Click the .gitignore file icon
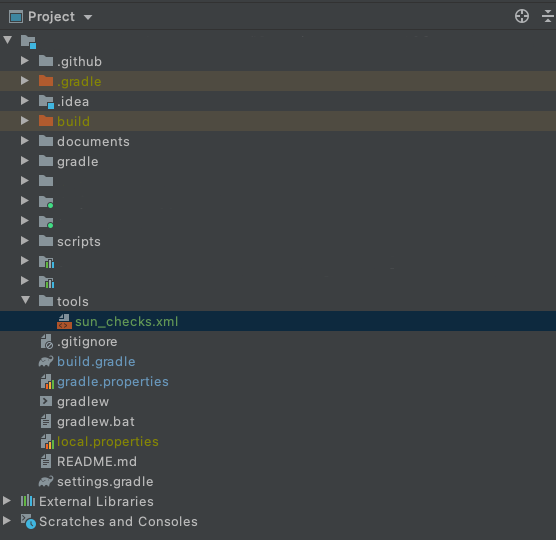Screen dimensions: 556x540 [x=46, y=341]
